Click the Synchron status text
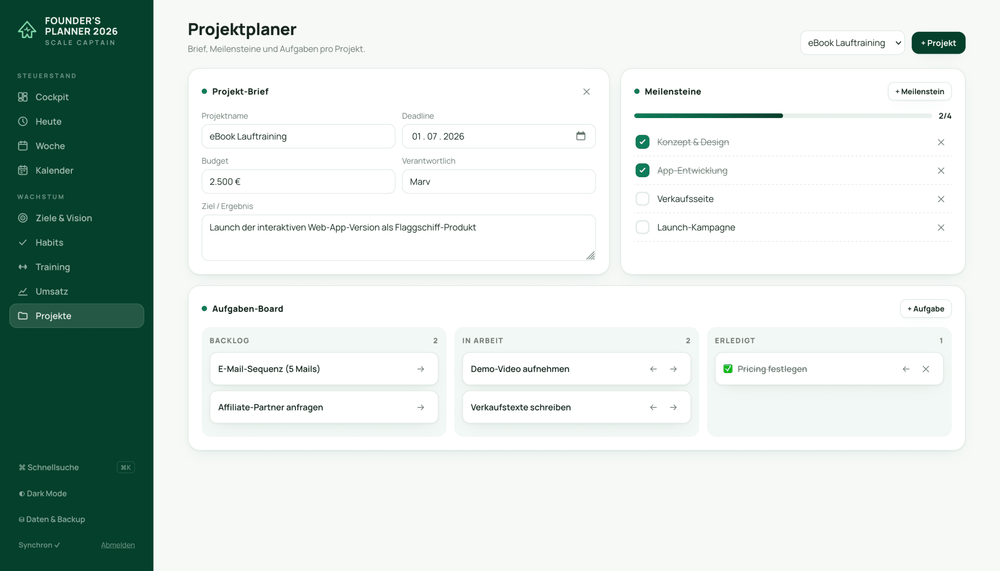Image resolution: width=1000 pixels, height=571 pixels. tap(39, 545)
